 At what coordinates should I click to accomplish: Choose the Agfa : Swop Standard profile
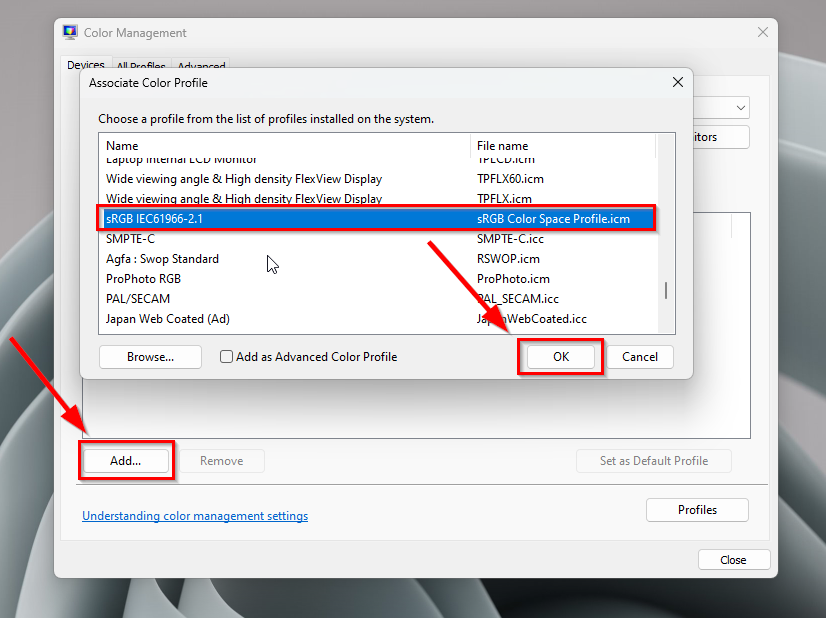[x=162, y=259]
